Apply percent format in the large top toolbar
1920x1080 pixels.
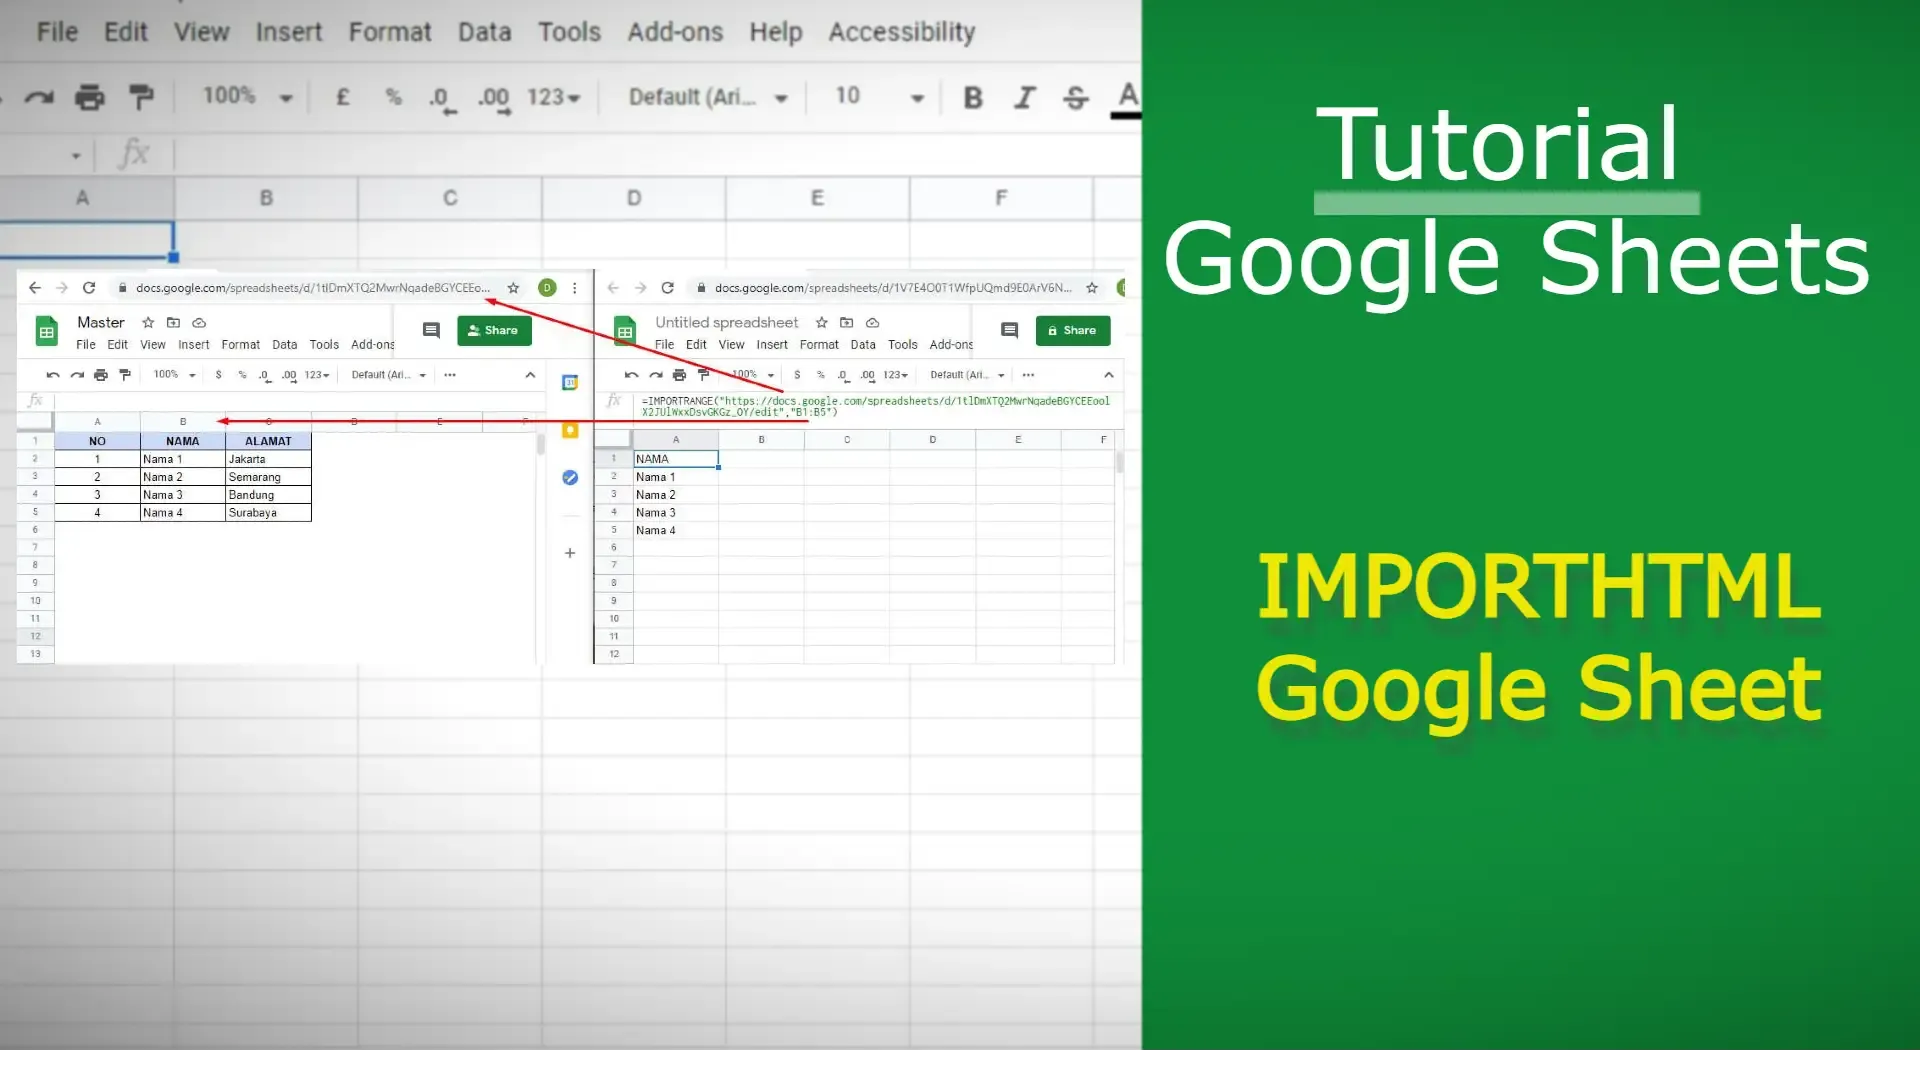[393, 97]
